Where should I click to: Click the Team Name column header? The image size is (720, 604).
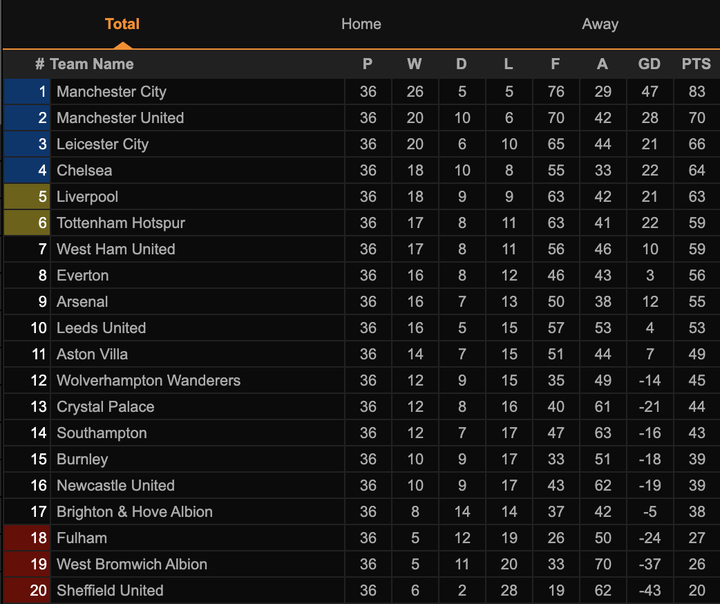[91, 64]
